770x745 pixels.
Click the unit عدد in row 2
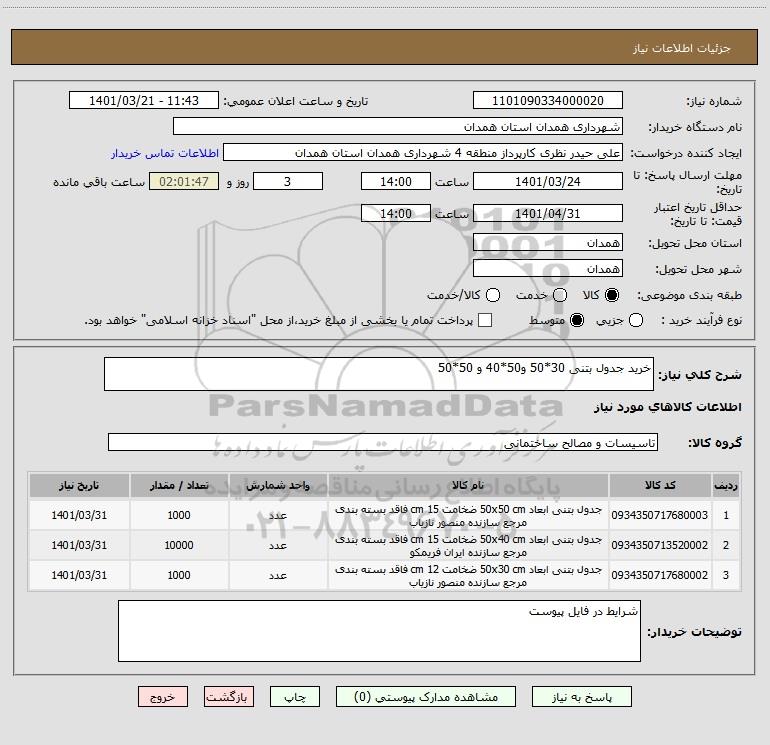278,545
